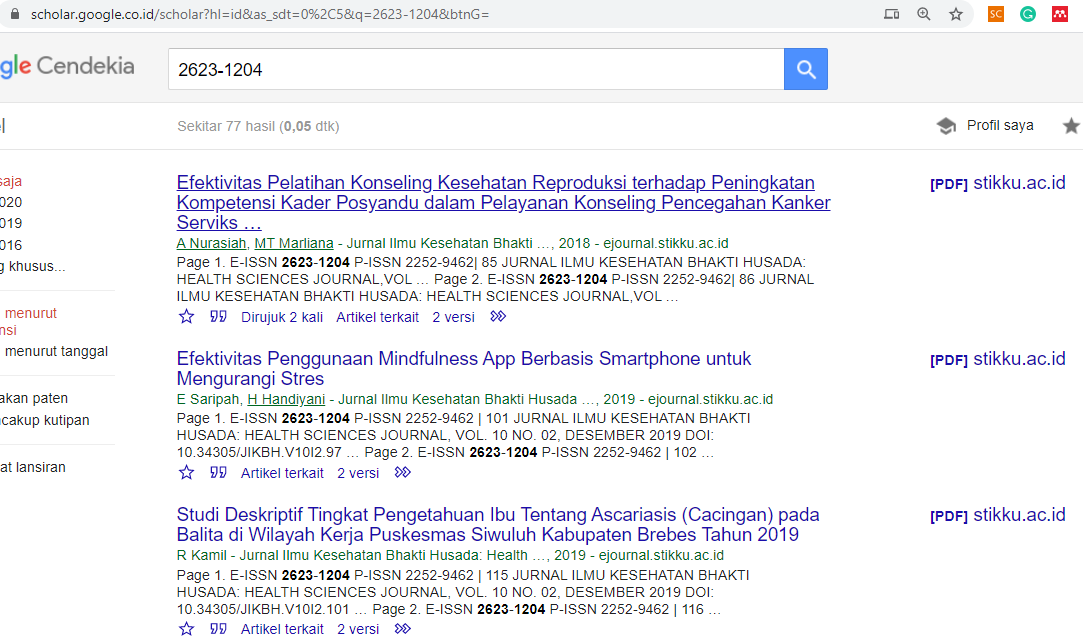Cite the Mindfulness App article

tap(218, 473)
